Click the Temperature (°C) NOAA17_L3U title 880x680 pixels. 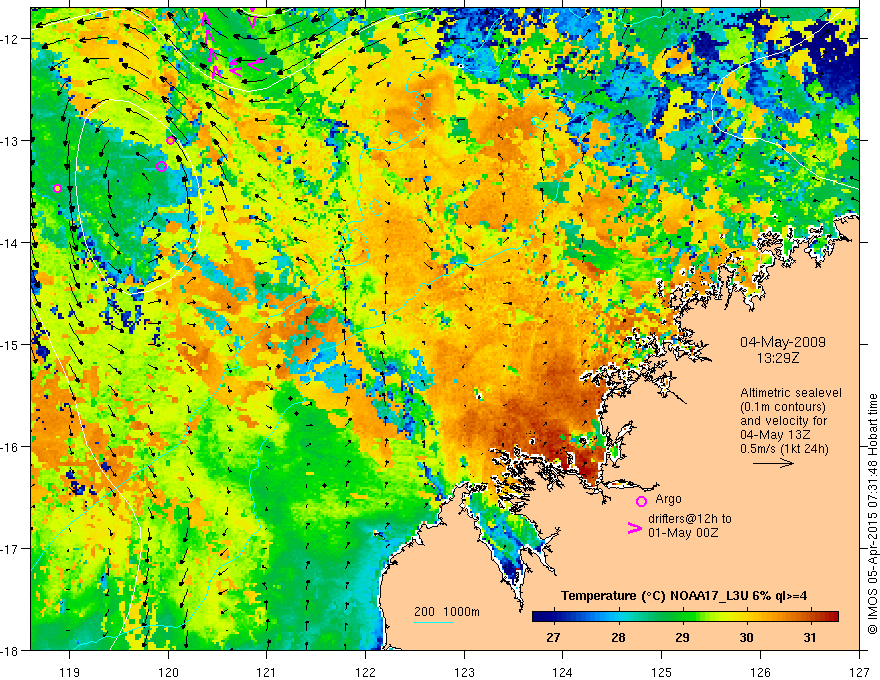[x=684, y=596]
